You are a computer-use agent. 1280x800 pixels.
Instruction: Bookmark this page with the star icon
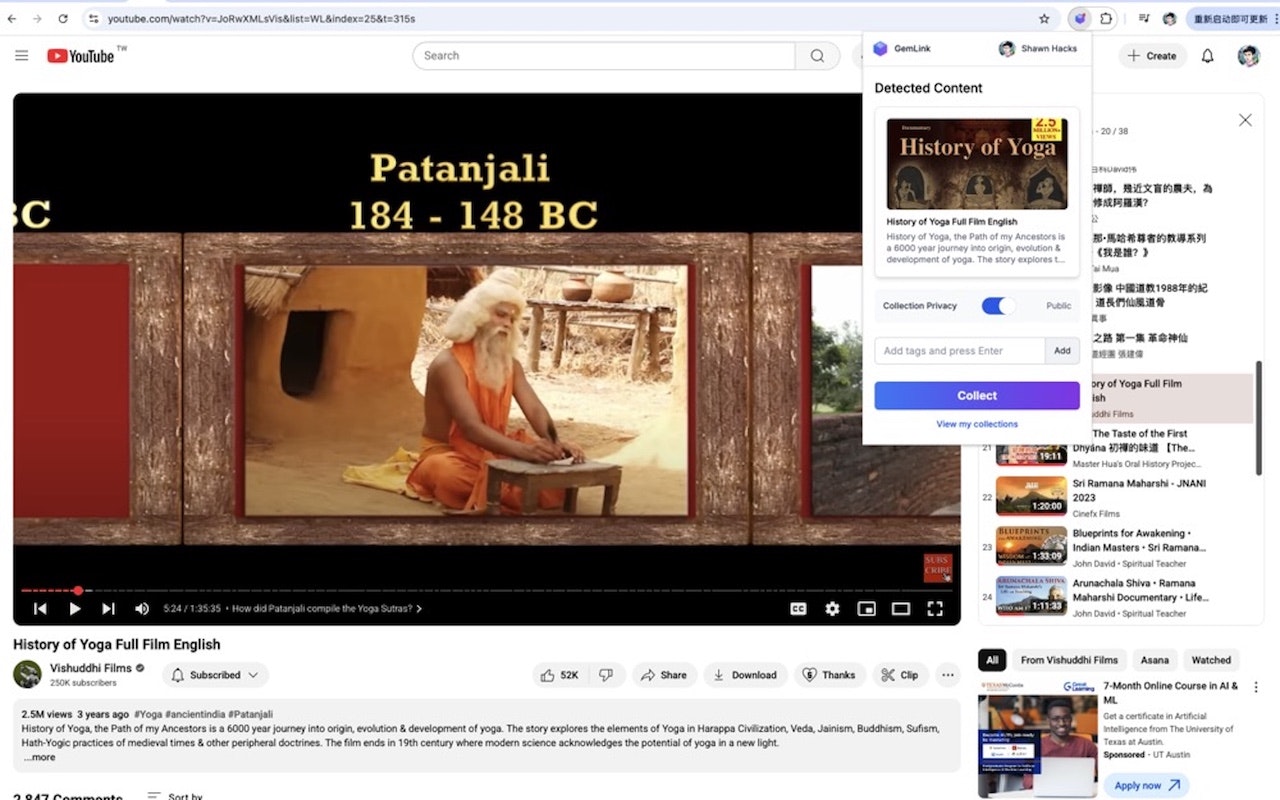tap(1044, 18)
